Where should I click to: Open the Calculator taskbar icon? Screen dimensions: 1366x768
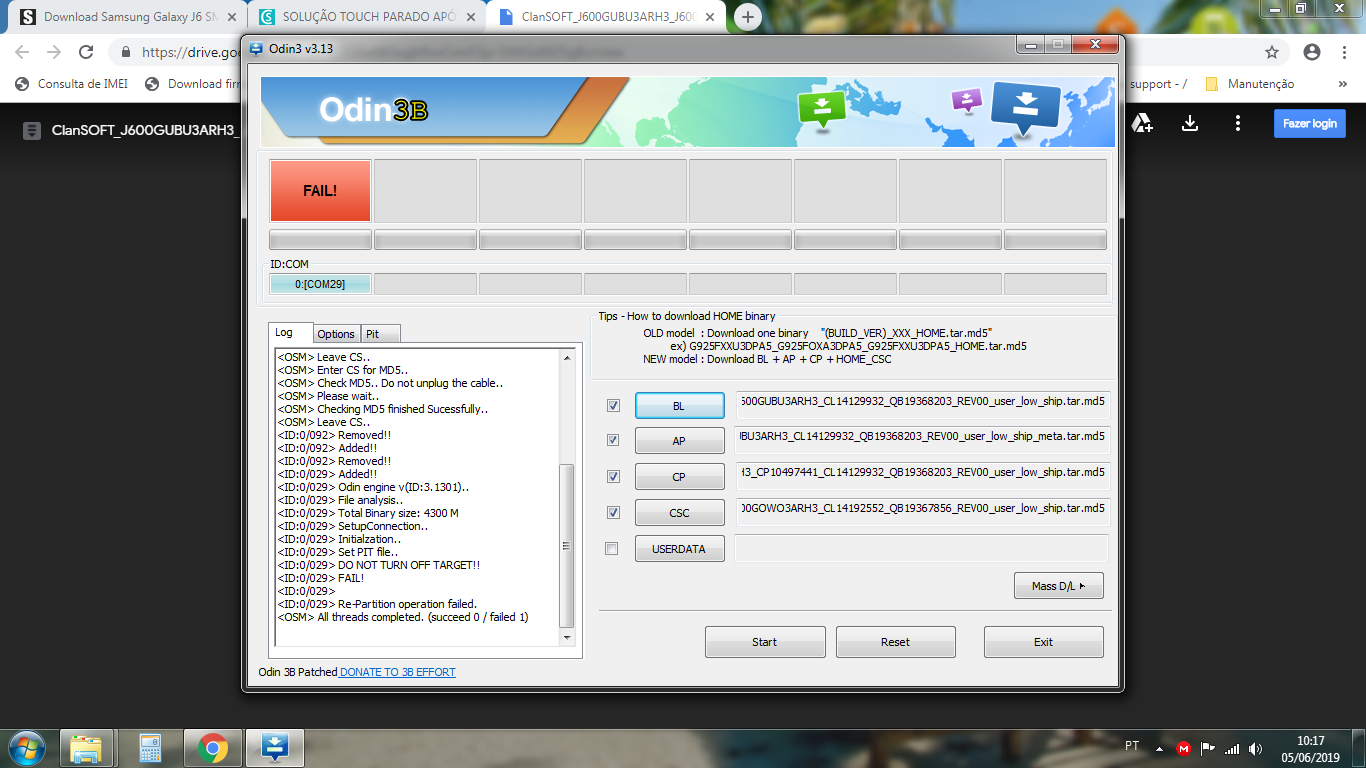150,747
